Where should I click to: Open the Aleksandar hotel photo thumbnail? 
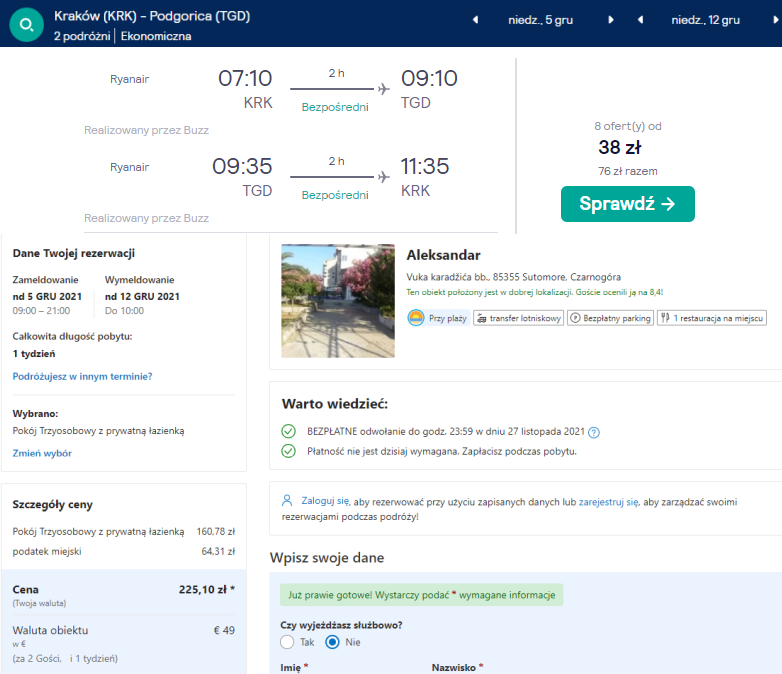click(x=338, y=301)
